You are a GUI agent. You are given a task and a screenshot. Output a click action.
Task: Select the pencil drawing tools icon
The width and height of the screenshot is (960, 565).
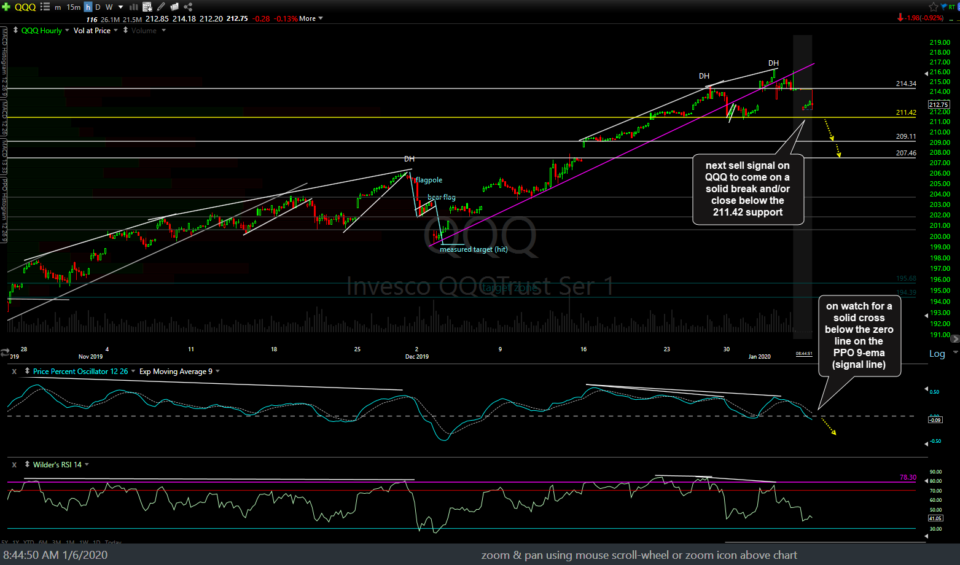click(x=160, y=7)
